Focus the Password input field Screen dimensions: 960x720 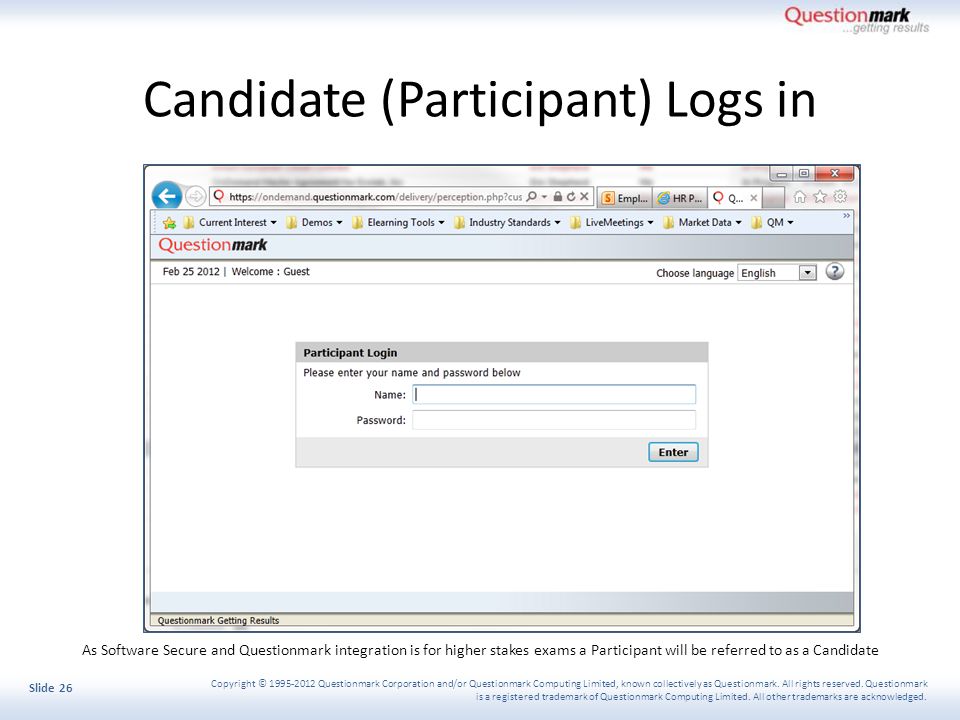[x=554, y=420]
